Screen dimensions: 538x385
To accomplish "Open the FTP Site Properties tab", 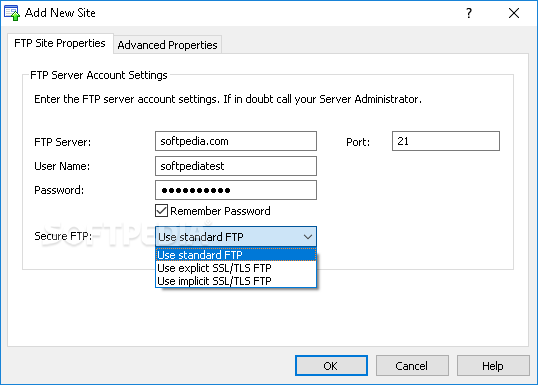I will (x=60, y=43).
